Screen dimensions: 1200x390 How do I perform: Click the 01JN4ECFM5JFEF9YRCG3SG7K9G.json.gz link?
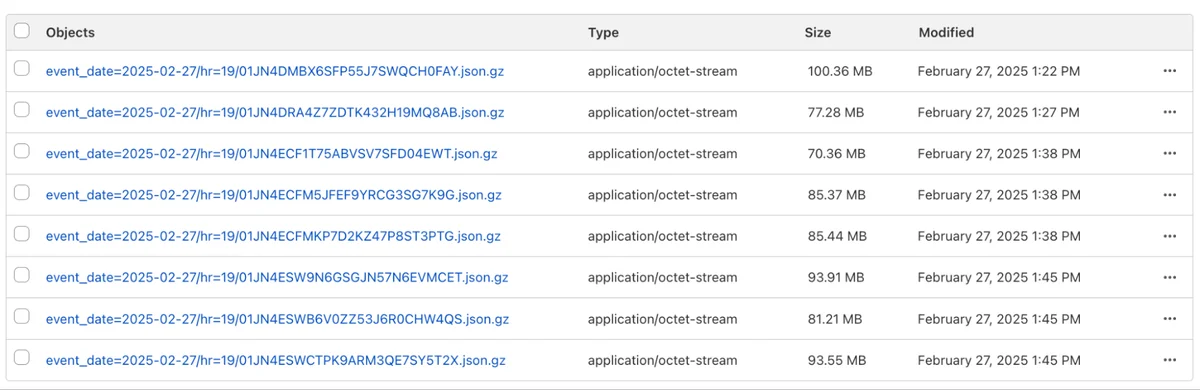point(274,195)
